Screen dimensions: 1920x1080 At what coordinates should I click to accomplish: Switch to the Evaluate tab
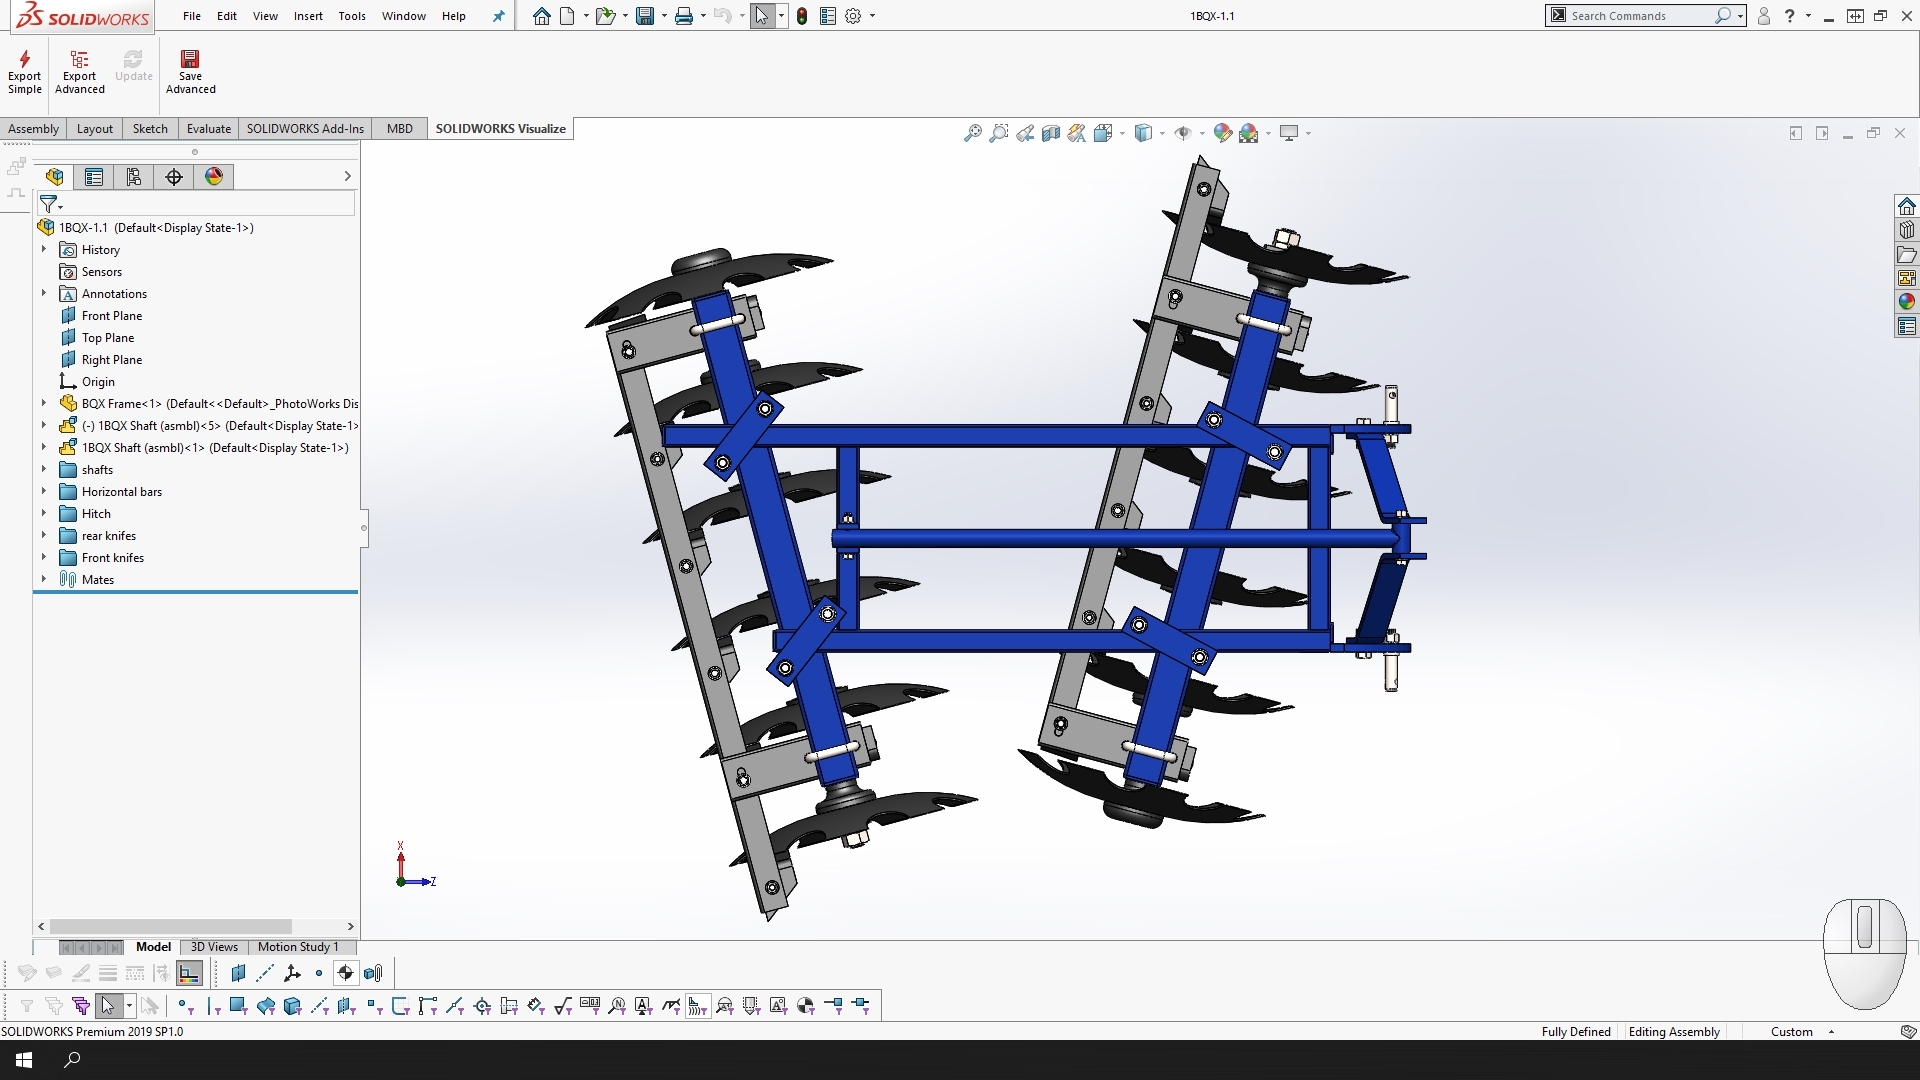coord(208,129)
